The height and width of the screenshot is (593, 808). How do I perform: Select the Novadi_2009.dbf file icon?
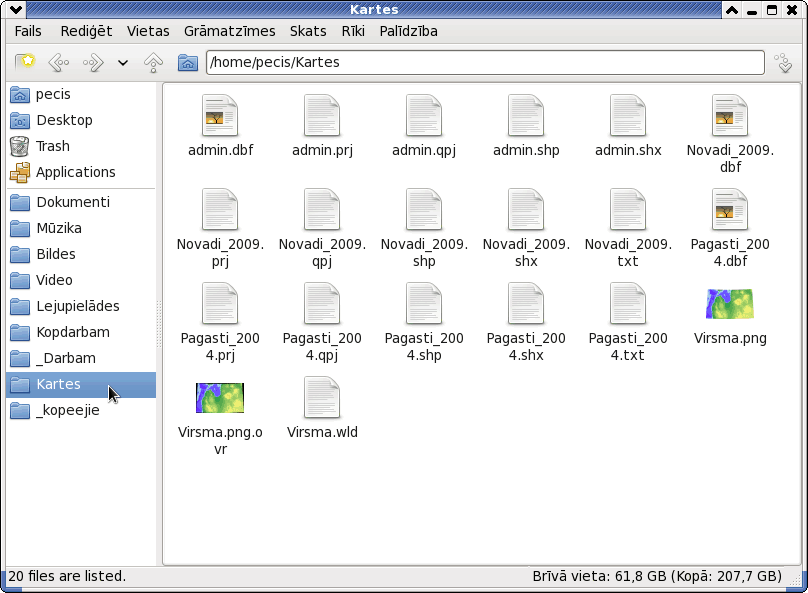730,115
